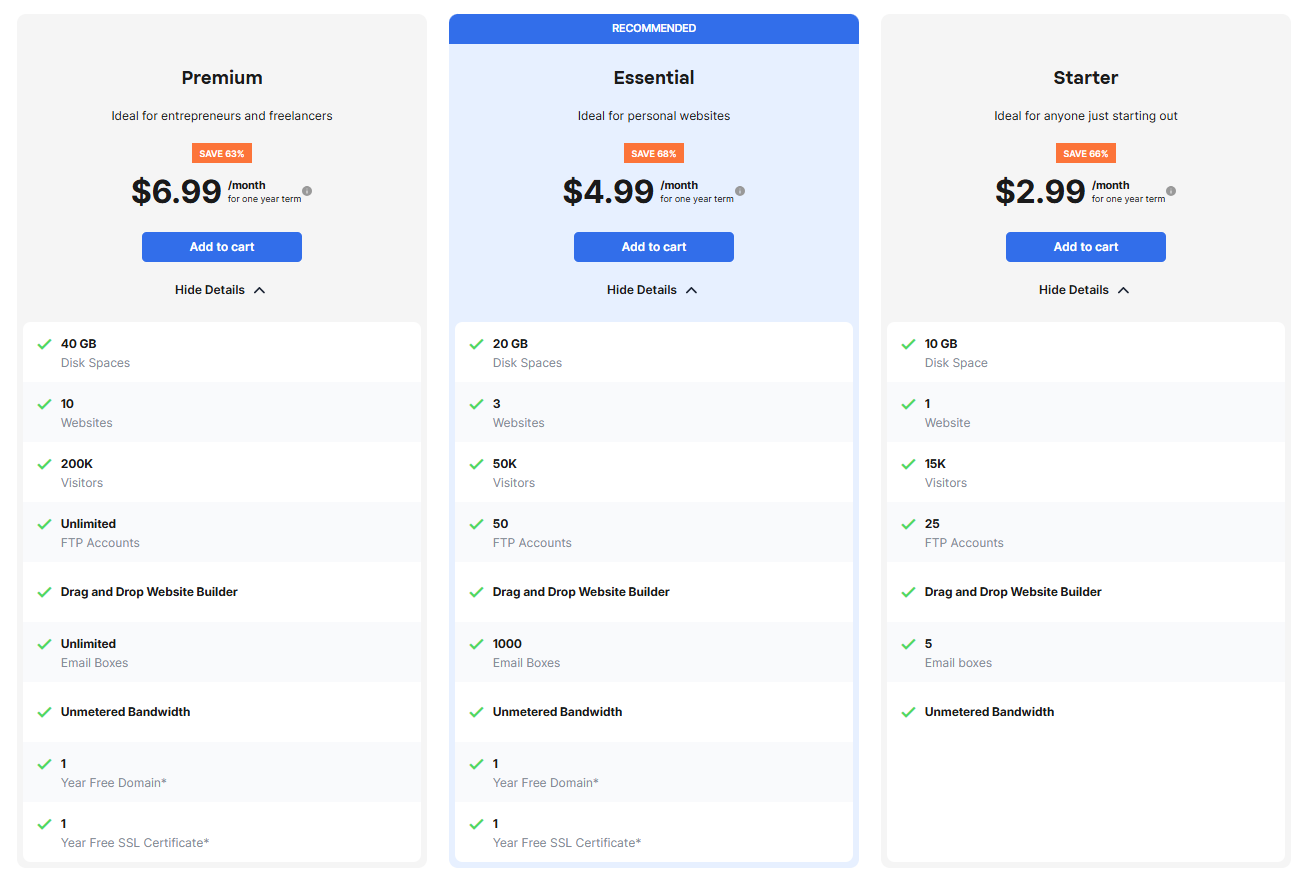Collapse Starter plan with Hide Details

tap(1085, 290)
